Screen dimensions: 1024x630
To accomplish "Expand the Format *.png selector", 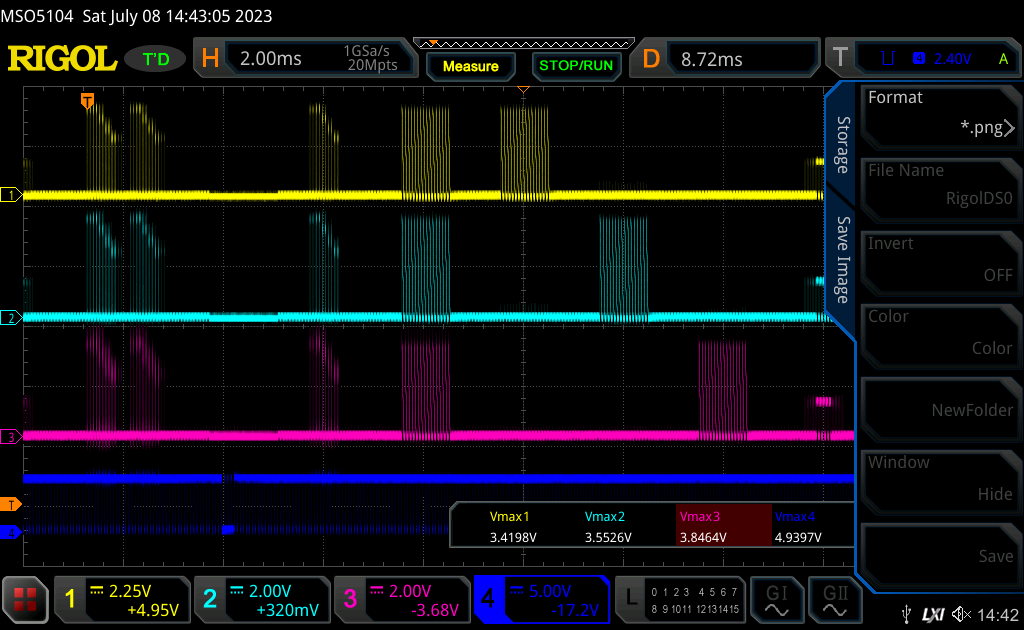I will coord(940,114).
